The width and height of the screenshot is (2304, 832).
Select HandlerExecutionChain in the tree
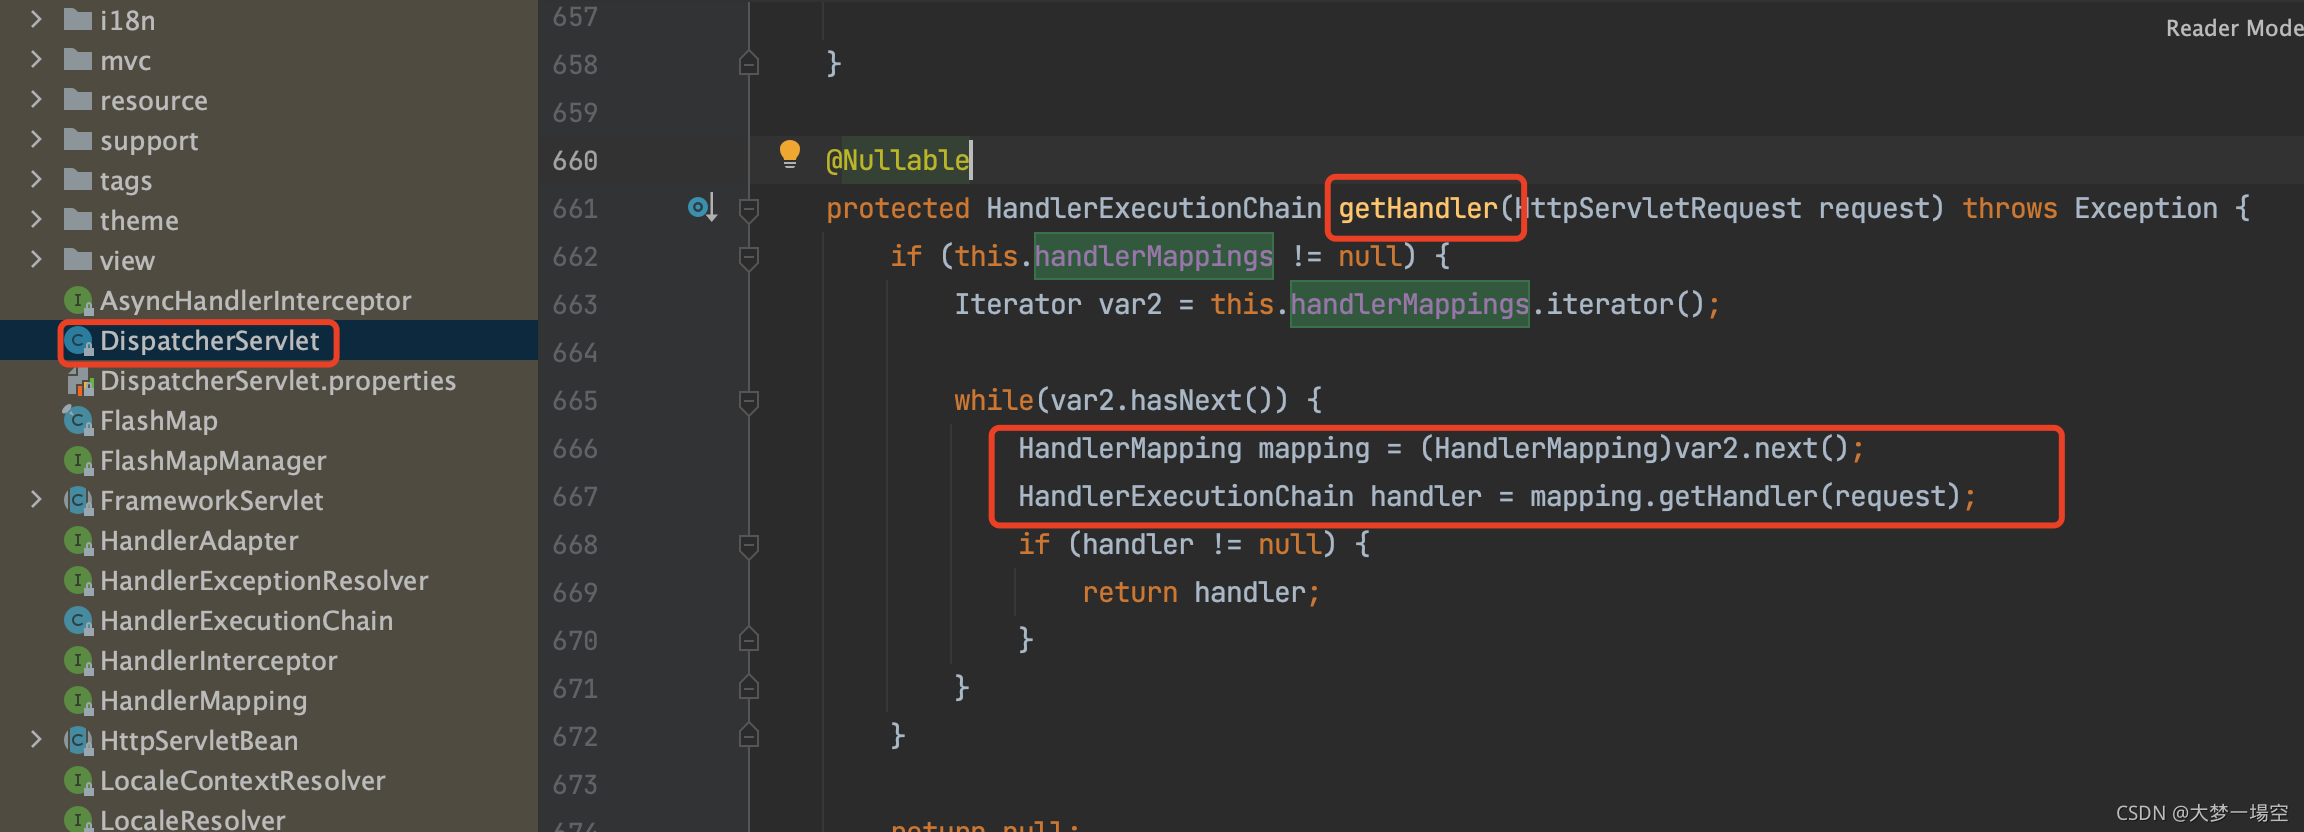coord(246,621)
